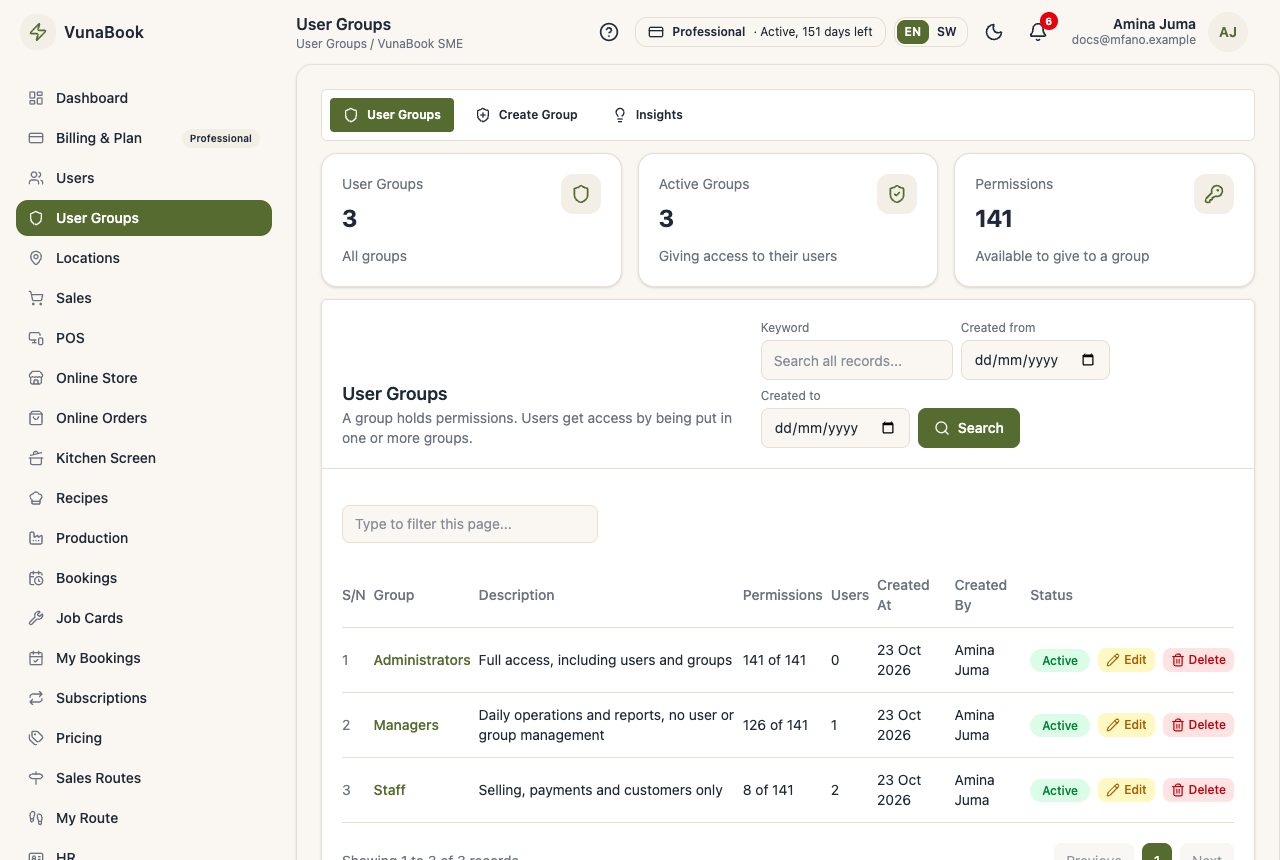Image resolution: width=1280 pixels, height=860 pixels.
Task: Click the Search button
Action: (969, 428)
